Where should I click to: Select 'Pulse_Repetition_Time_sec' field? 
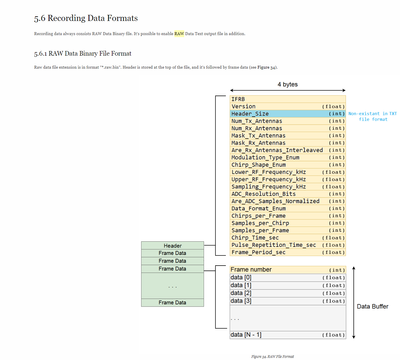coord(288,245)
